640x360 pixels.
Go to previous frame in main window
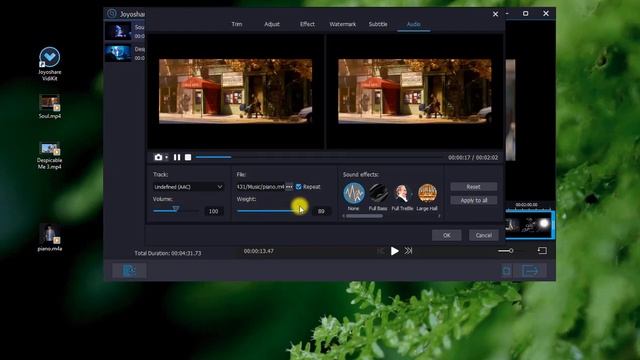380,251
